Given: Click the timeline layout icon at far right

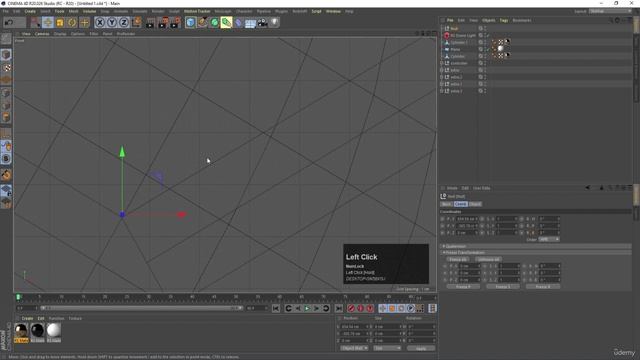Looking at the screenshot, I should click(x=432, y=309).
